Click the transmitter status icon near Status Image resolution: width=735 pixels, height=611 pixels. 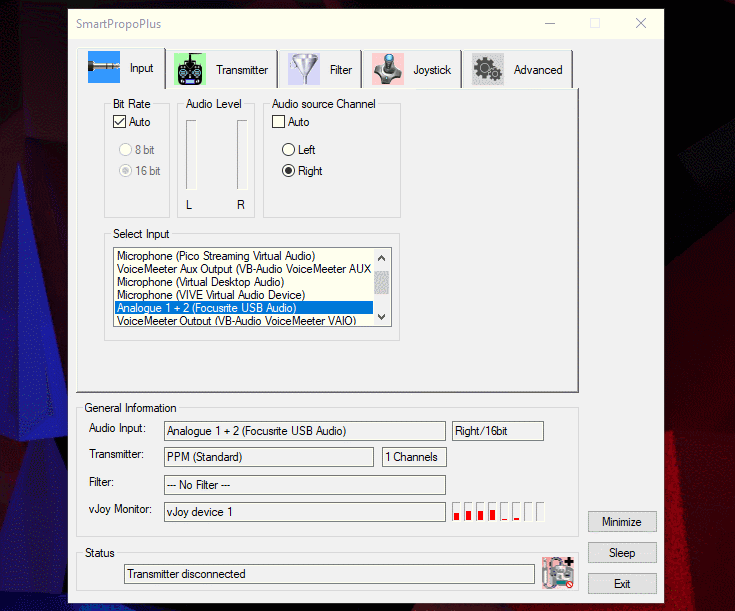coord(558,573)
